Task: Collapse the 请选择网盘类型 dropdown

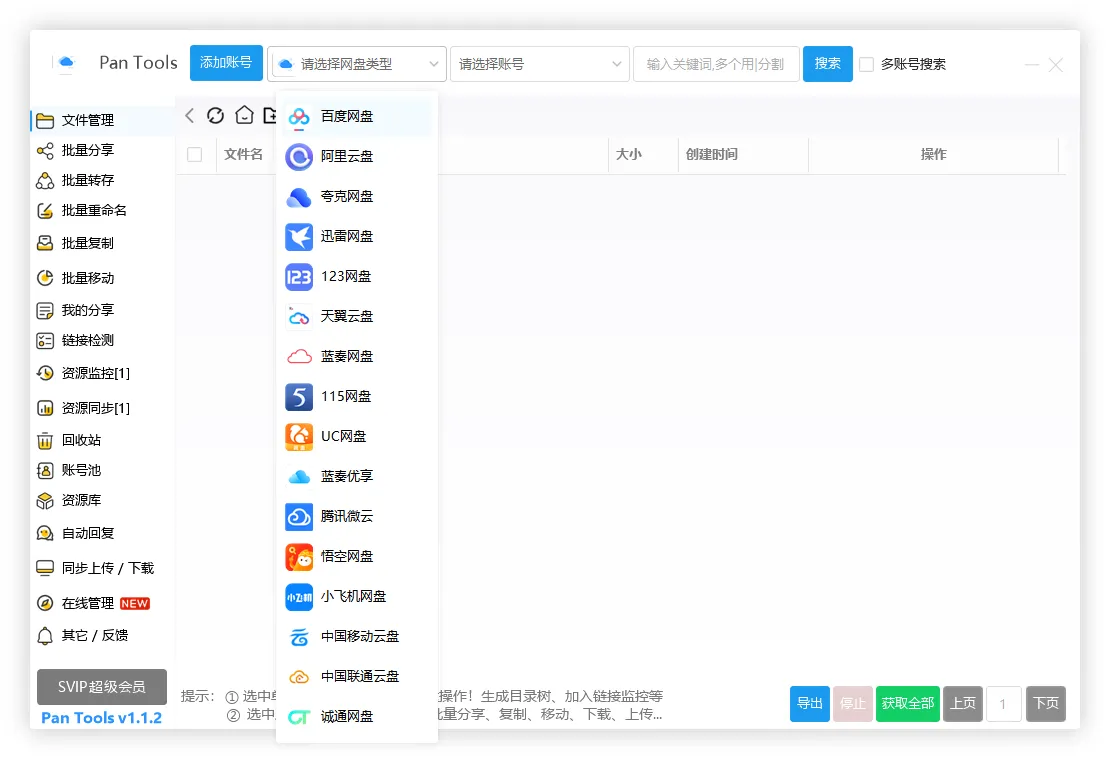Action: point(356,63)
